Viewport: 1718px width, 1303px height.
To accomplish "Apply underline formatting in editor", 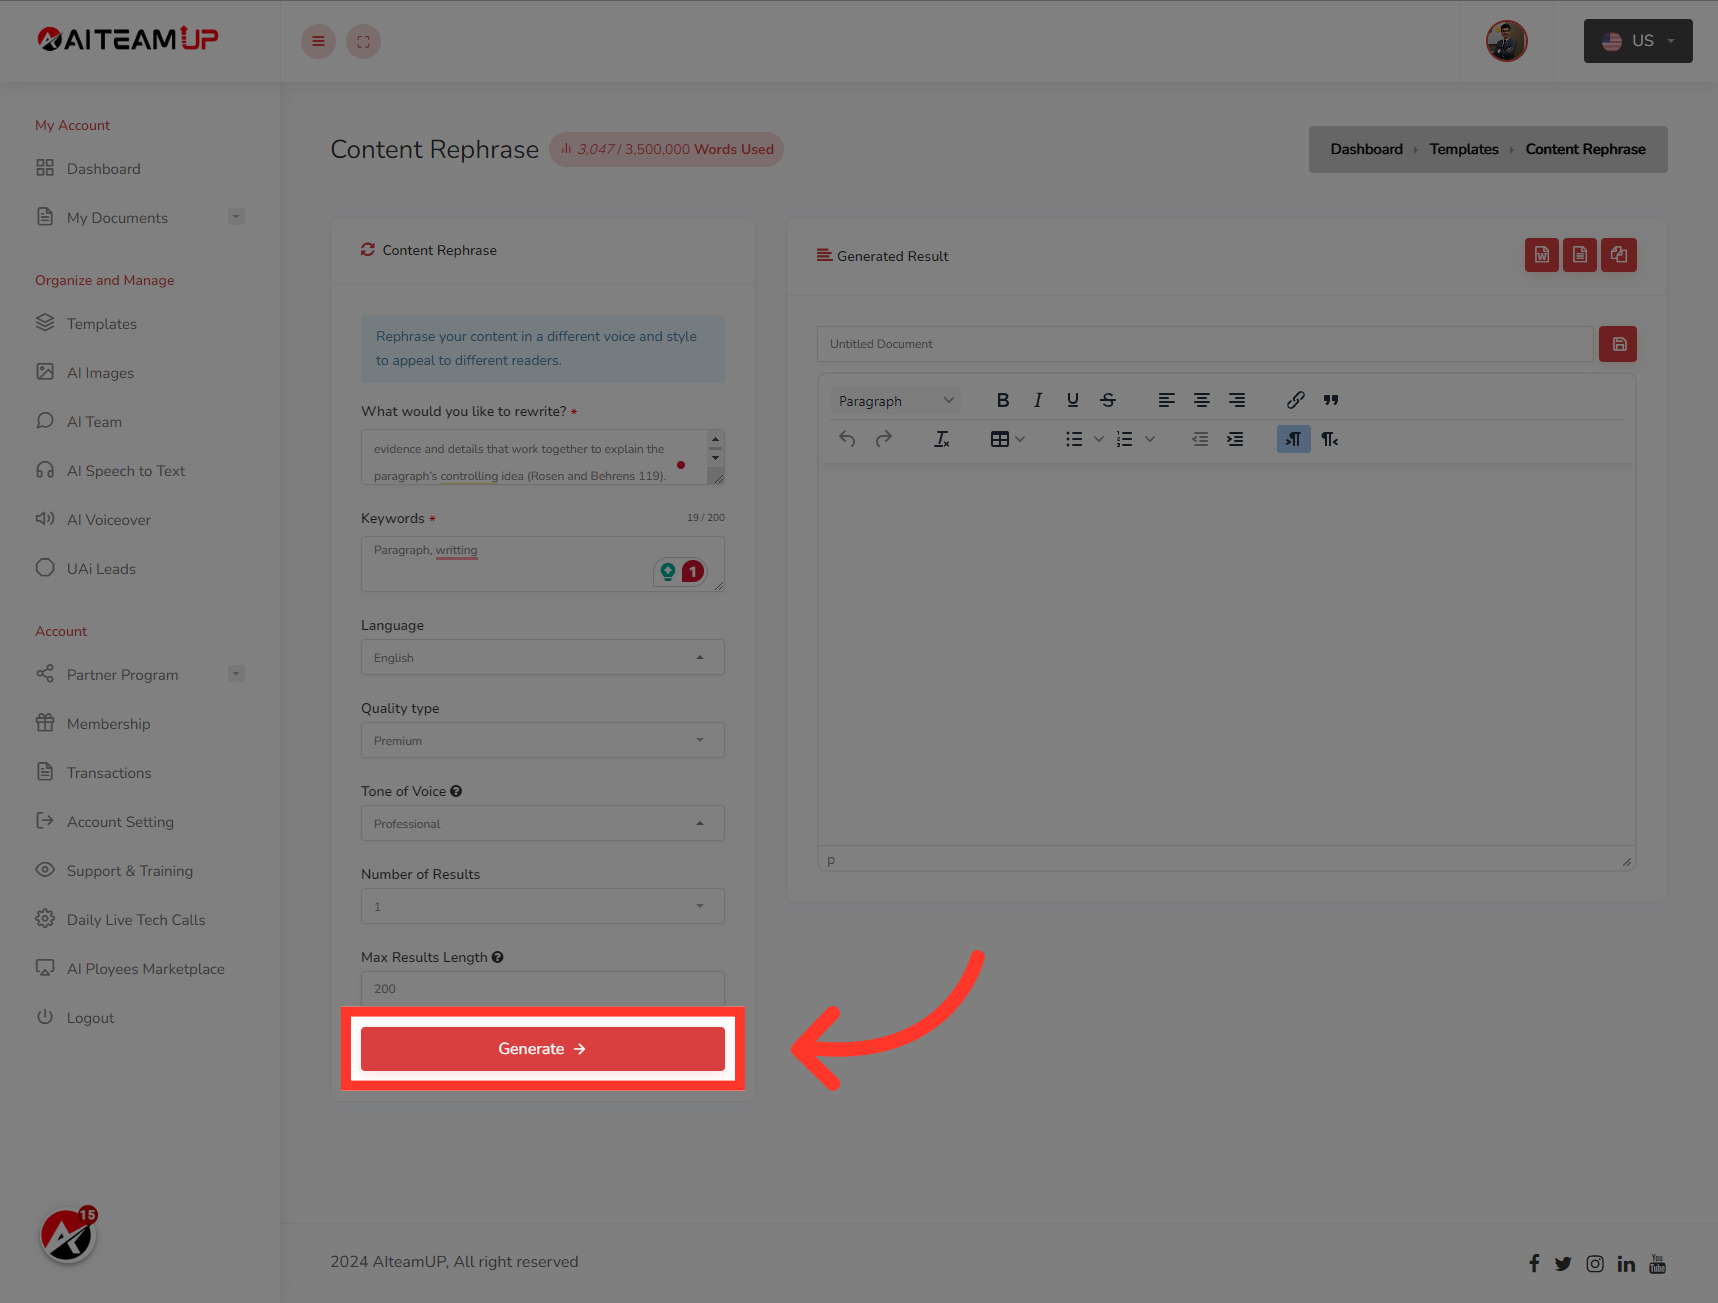I will point(1072,400).
